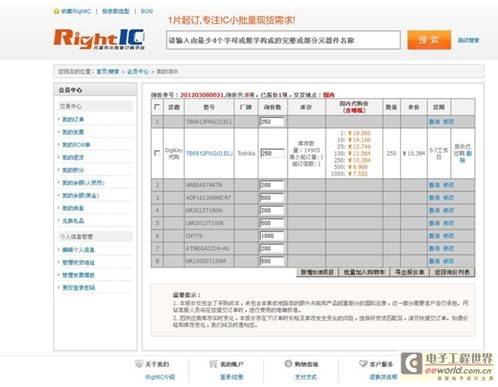498x387 pixels.
Task: Click the first blue action link in row 8
Action: pyautogui.click(x=434, y=261)
